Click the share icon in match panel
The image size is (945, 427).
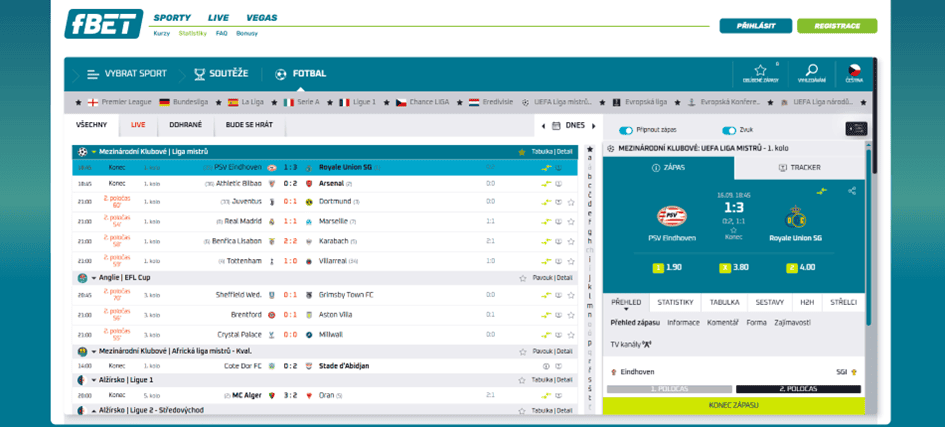[852, 191]
